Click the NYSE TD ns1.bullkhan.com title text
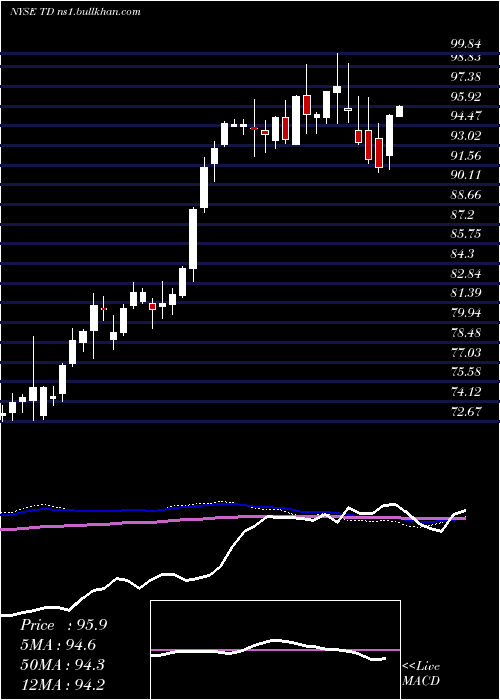The image size is (500, 700). (x=75, y=12)
